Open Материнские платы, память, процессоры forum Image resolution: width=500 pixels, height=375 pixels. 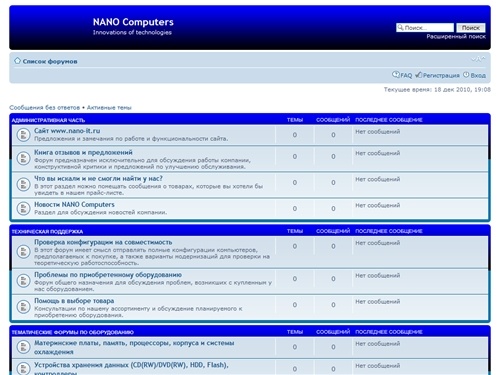(134, 347)
